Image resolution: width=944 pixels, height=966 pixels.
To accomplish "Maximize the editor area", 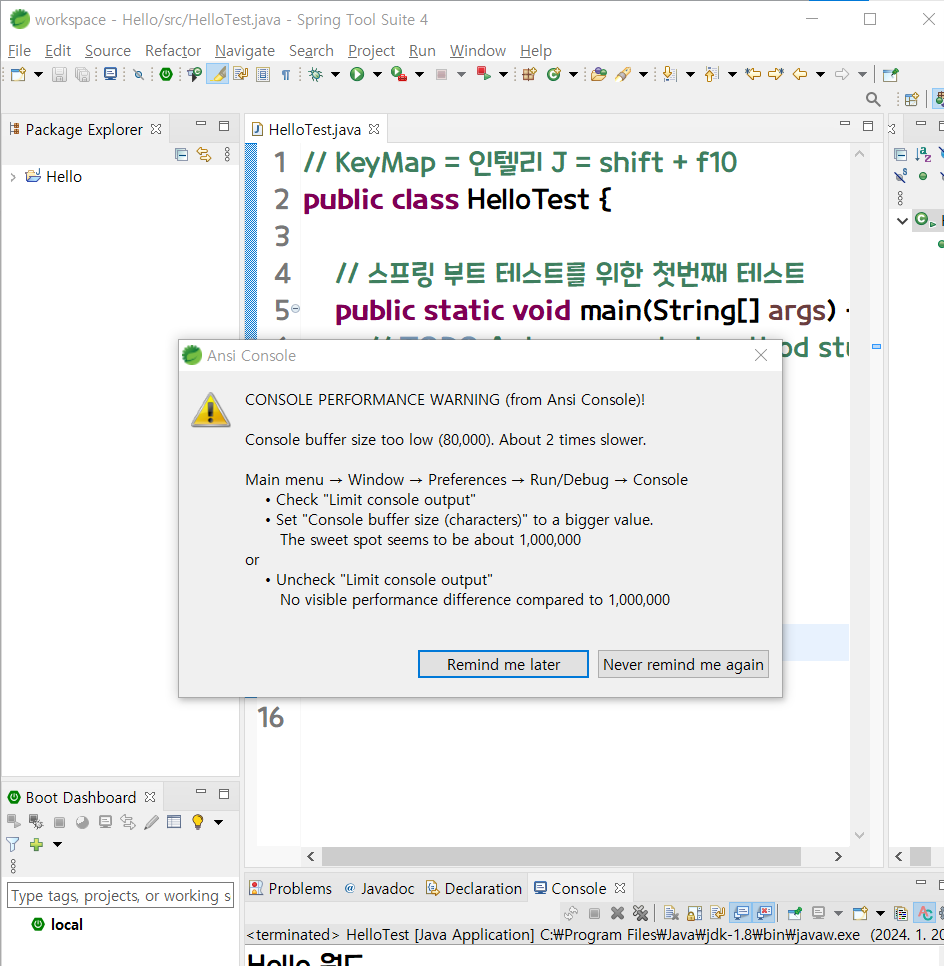I will (x=868, y=126).
